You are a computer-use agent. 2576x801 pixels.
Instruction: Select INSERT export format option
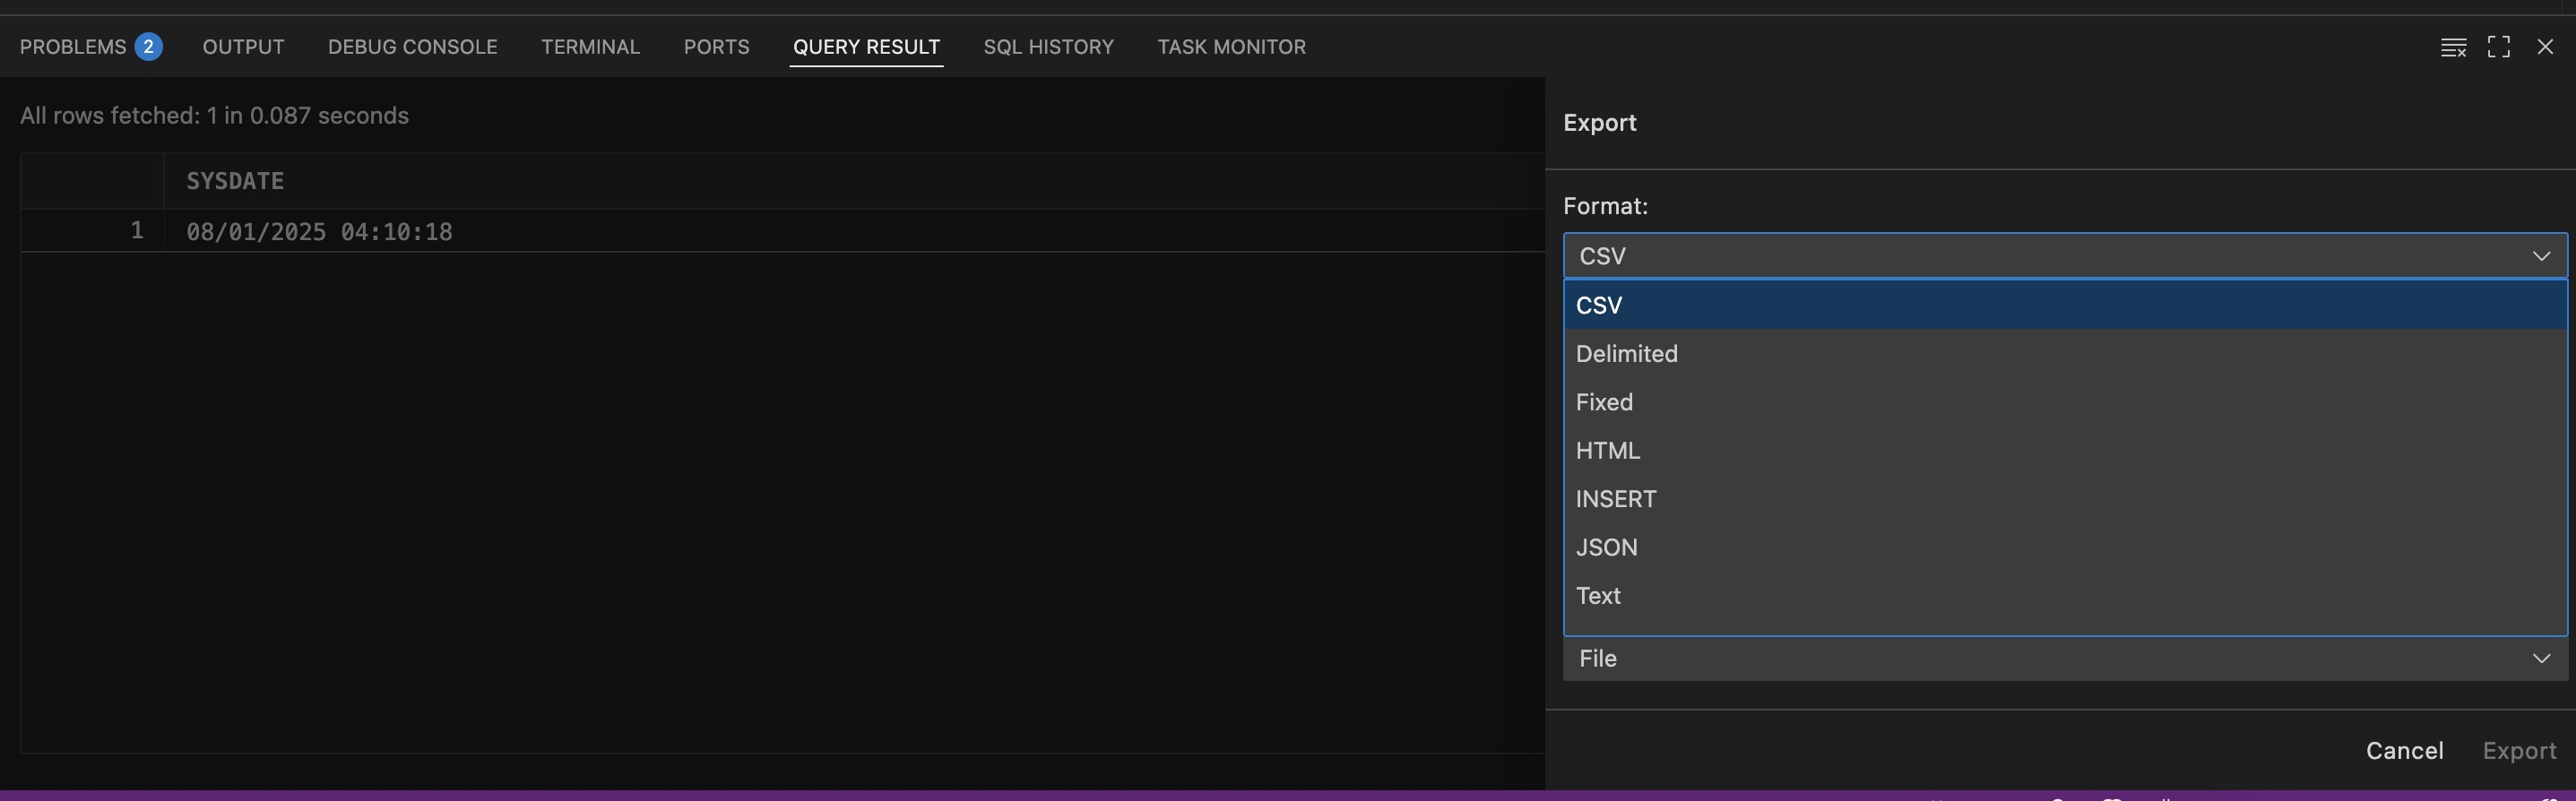[2065, 499]
